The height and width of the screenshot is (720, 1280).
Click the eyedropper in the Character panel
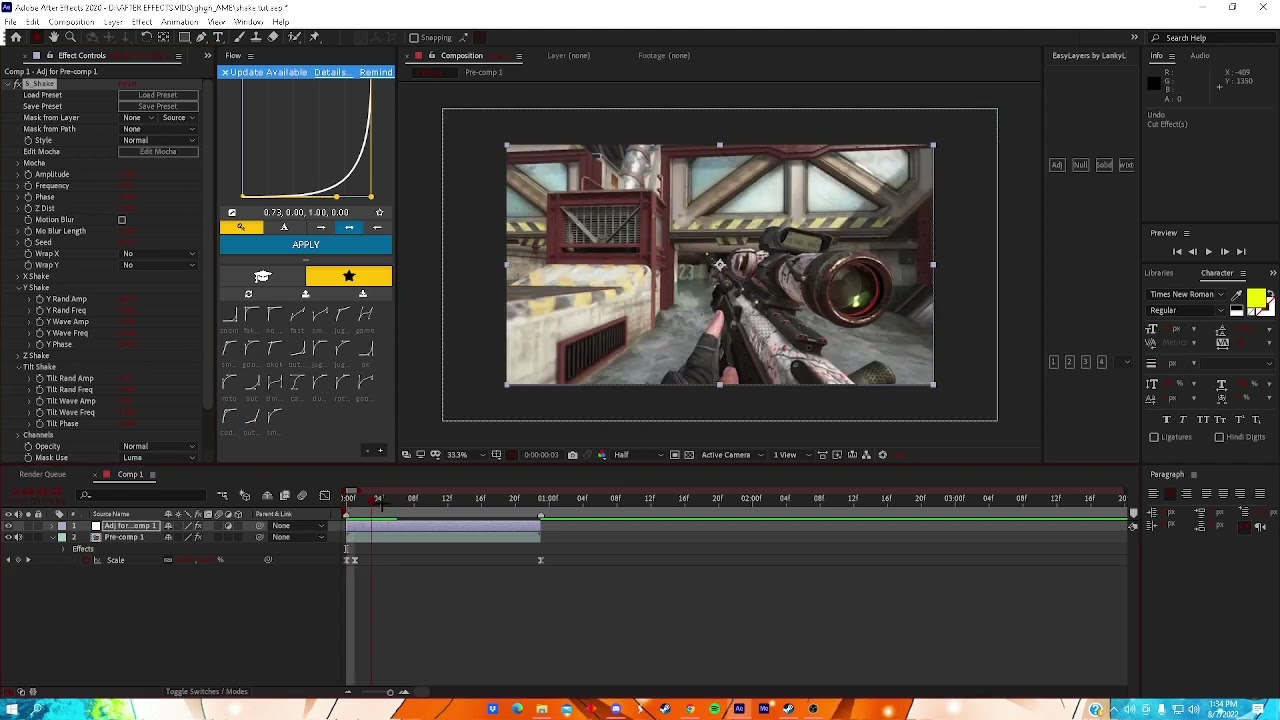pyautogui.click(x=1237, y=295)
